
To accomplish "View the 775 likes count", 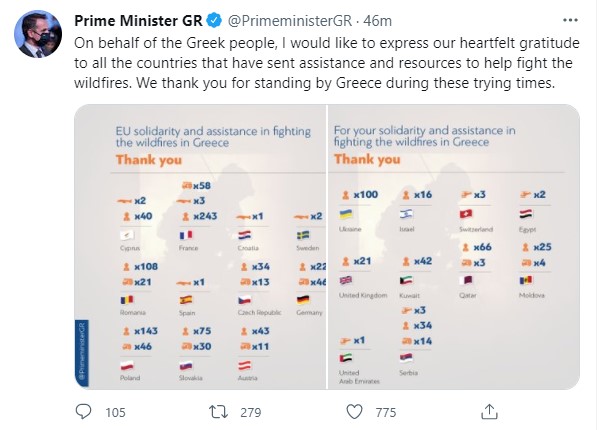I will tap(381, 412).
